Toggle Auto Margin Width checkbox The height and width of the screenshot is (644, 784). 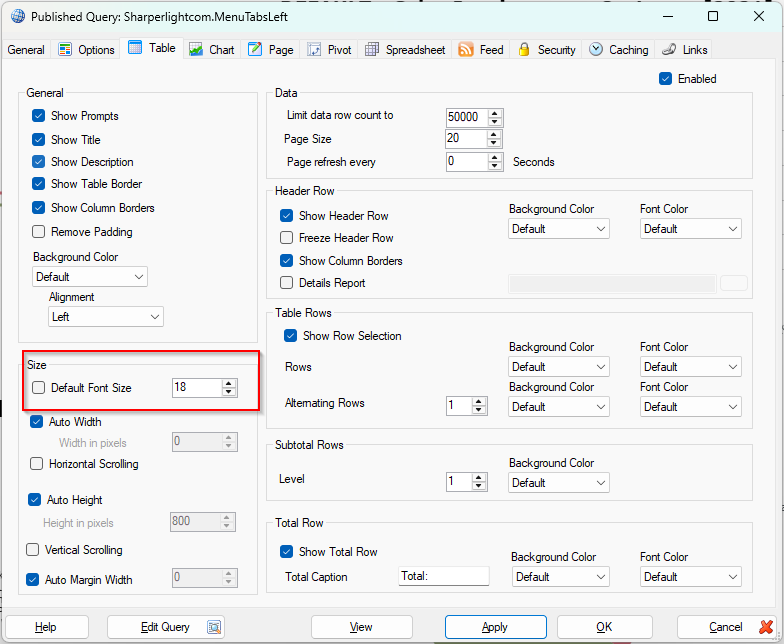pyautogui.click(x=32, y=580)
